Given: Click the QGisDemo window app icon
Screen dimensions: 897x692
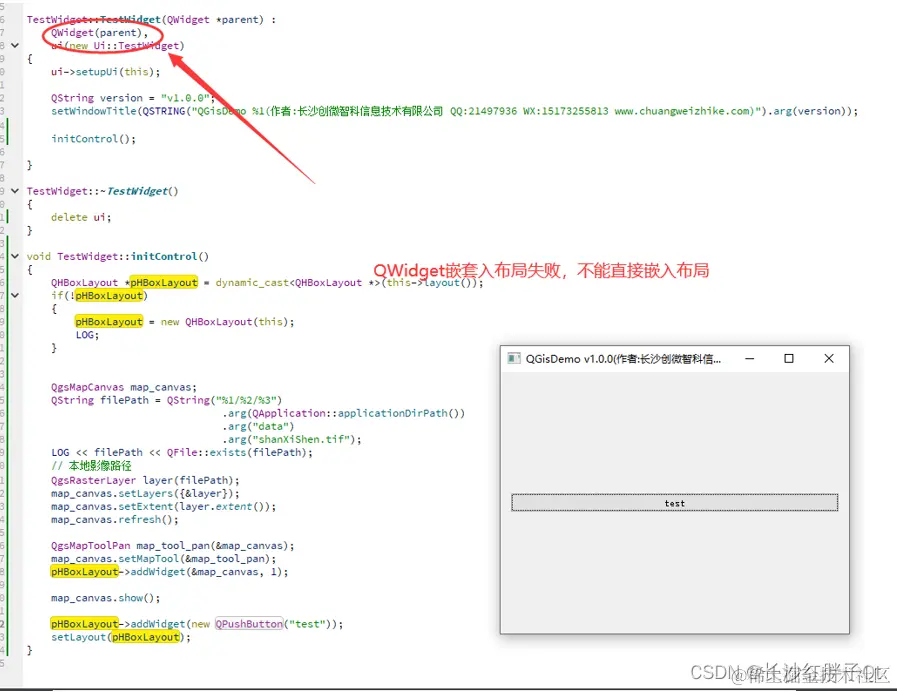Looking at the screenshot, I should pyautogui.click(x=514, y=359).
